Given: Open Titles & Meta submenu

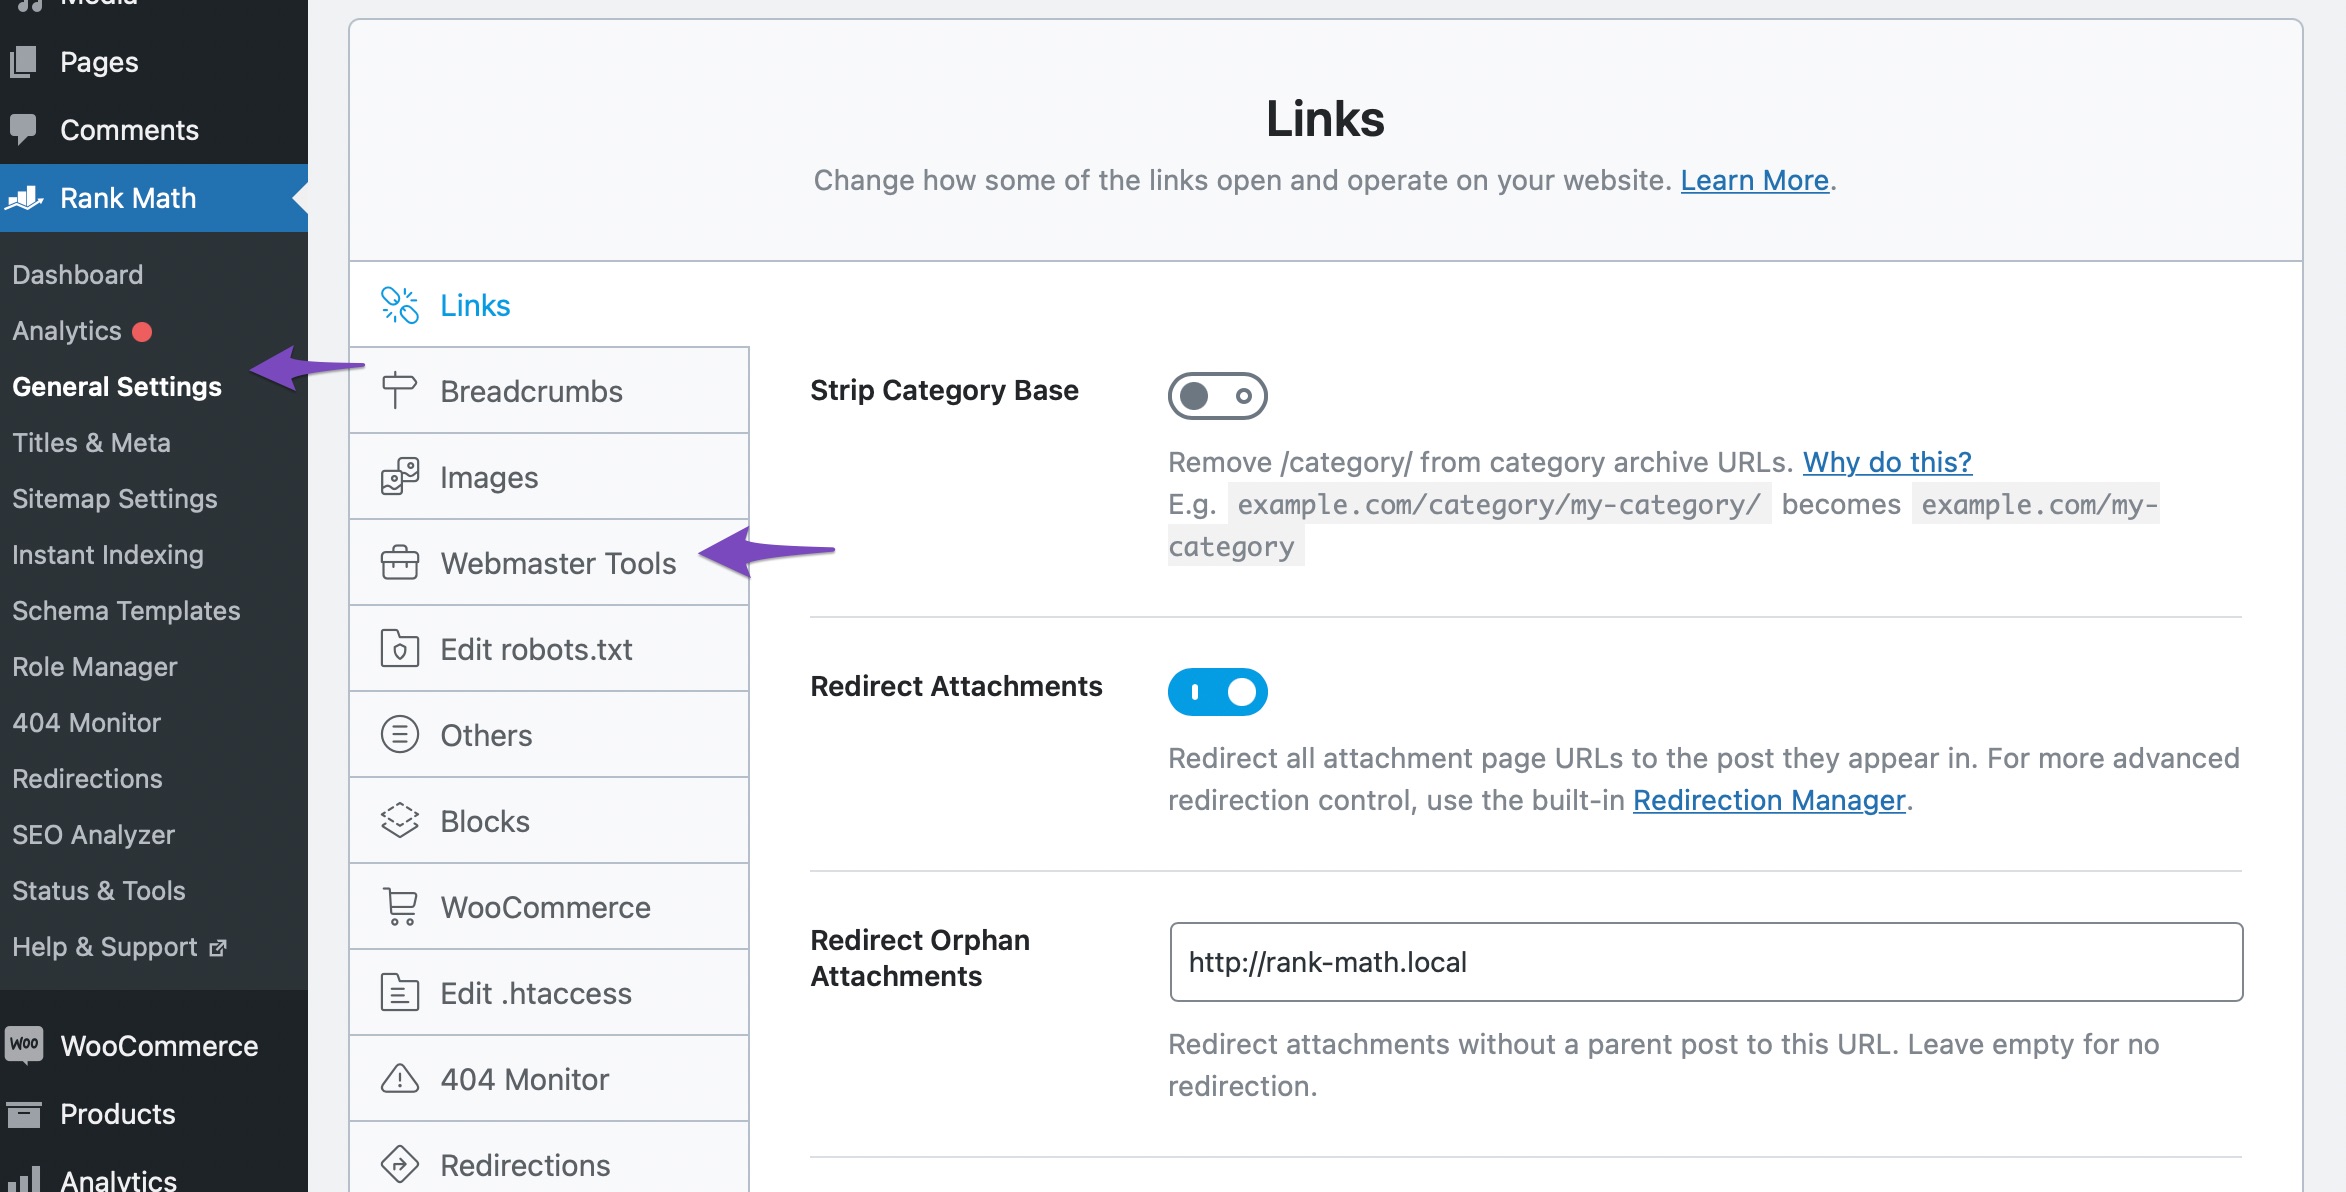Looking at the screenshot, I should [91, 443].
